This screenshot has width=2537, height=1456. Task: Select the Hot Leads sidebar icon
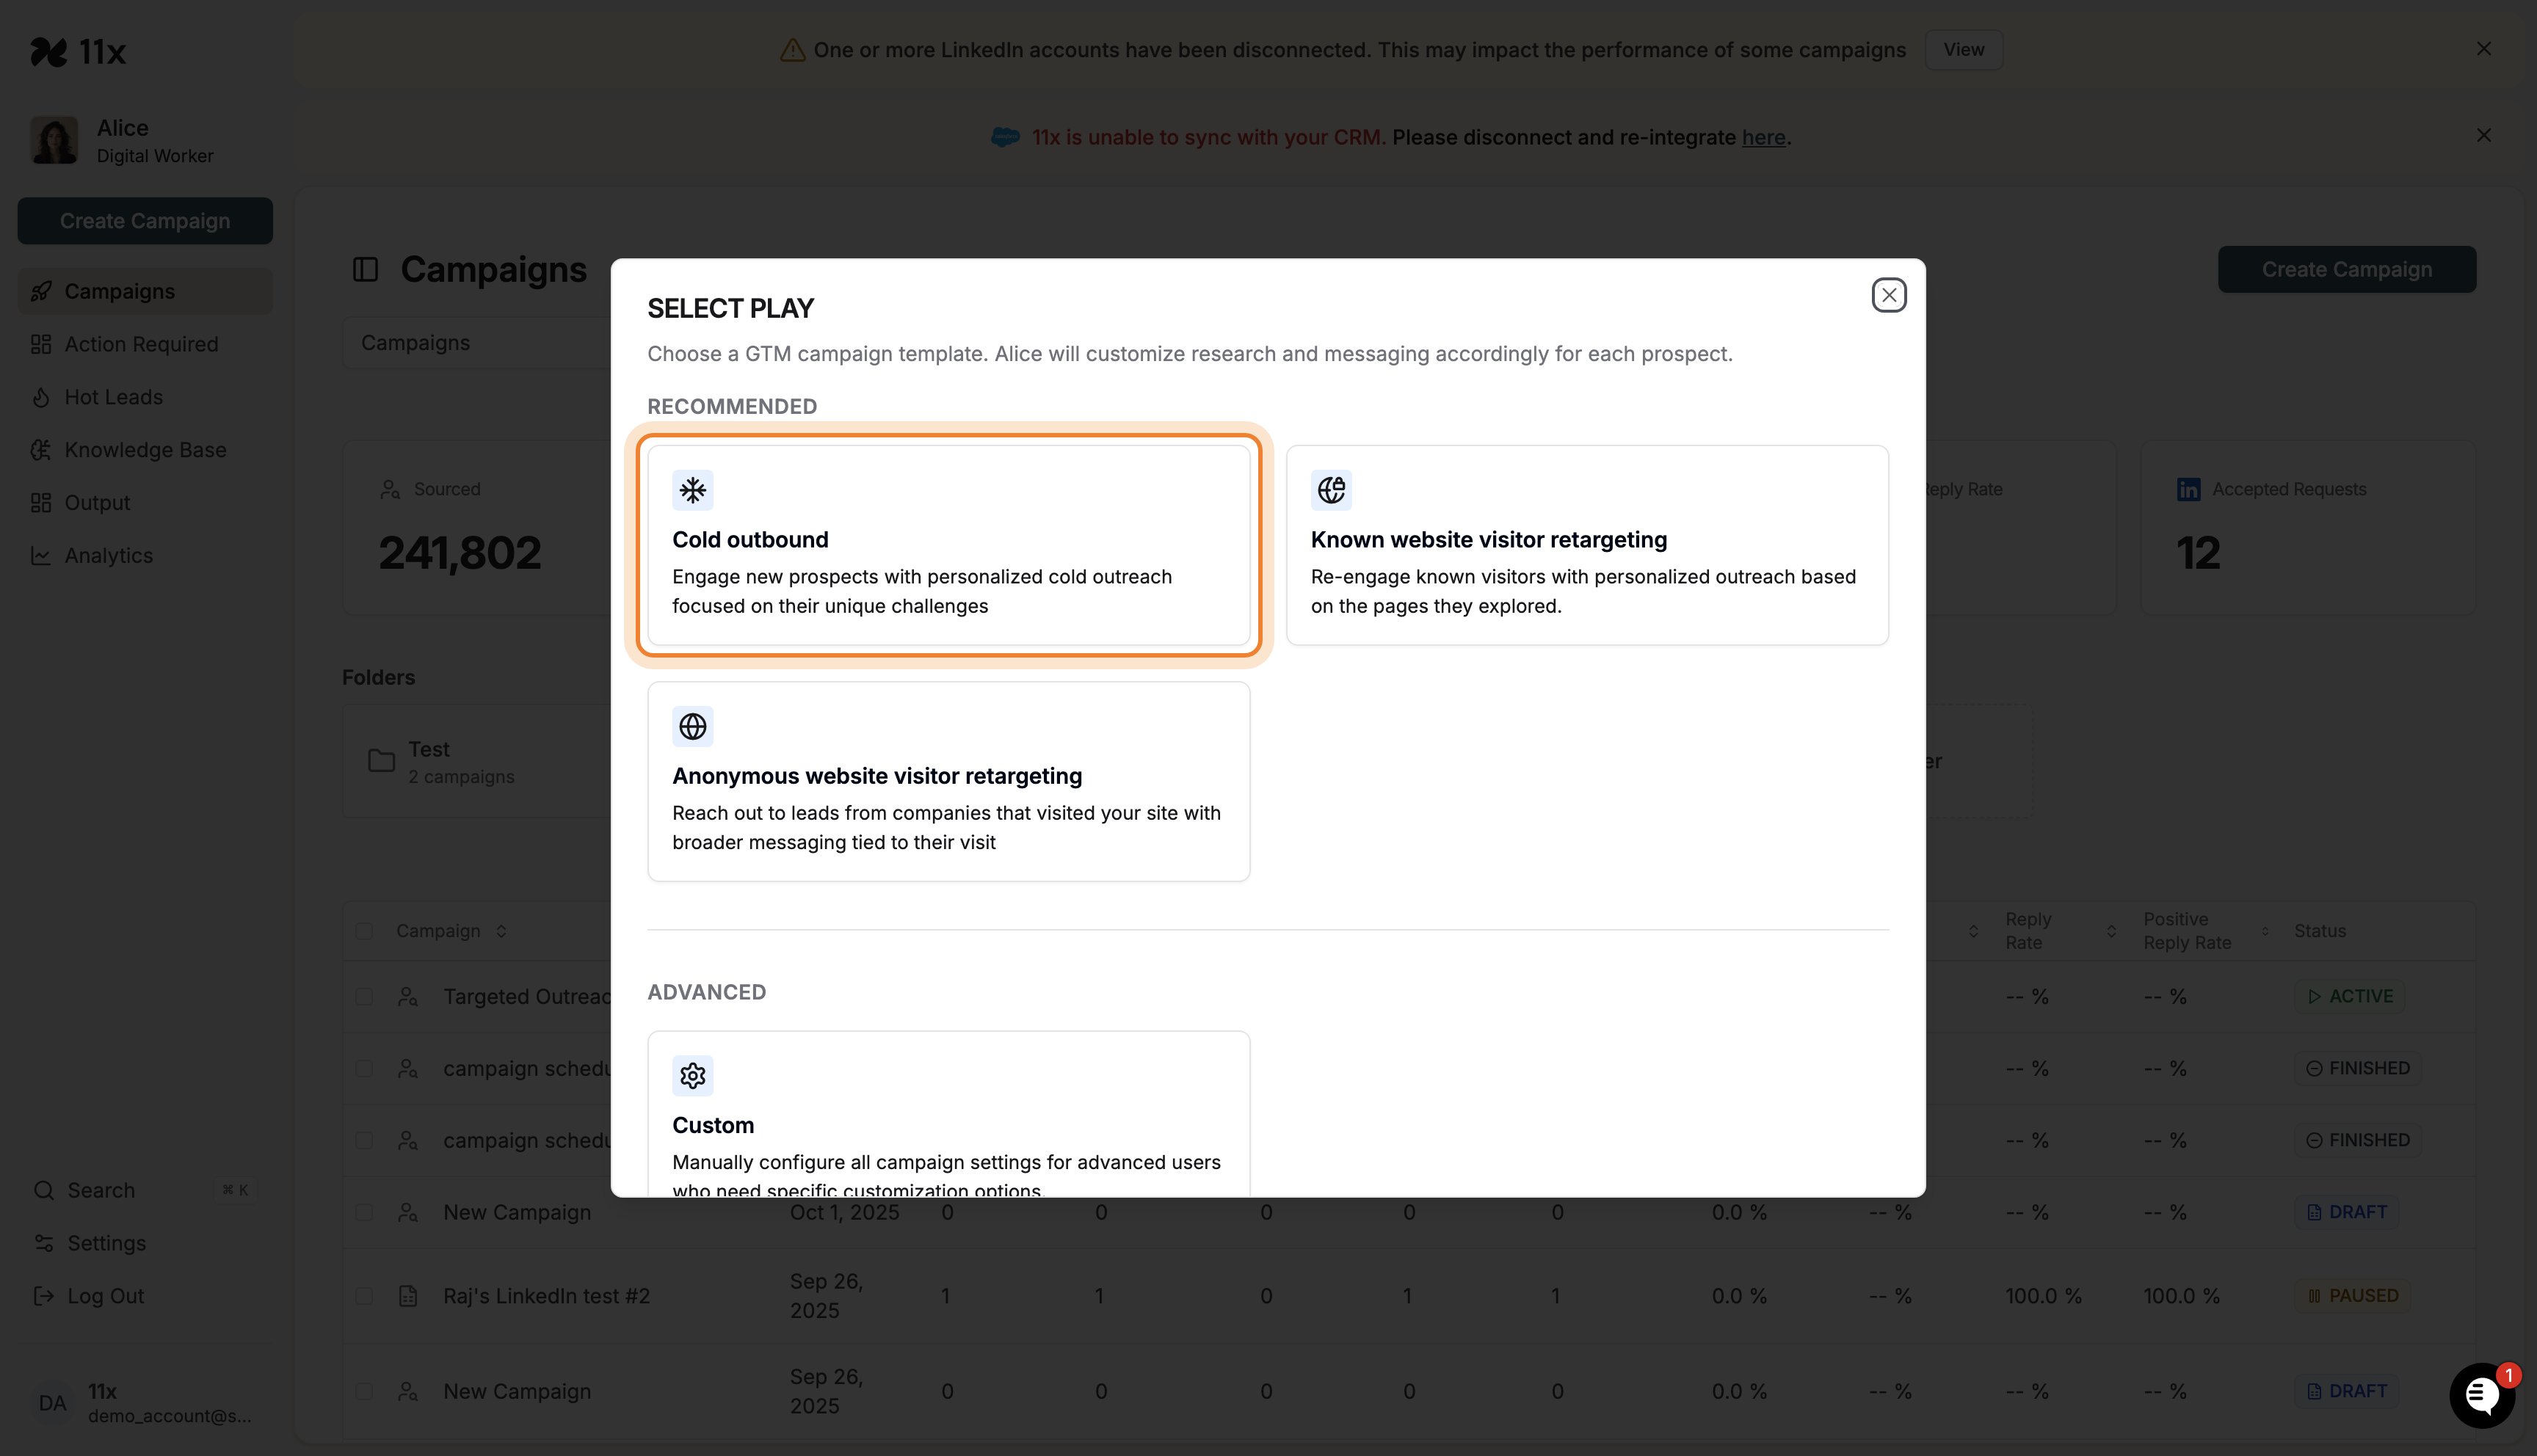41,397
